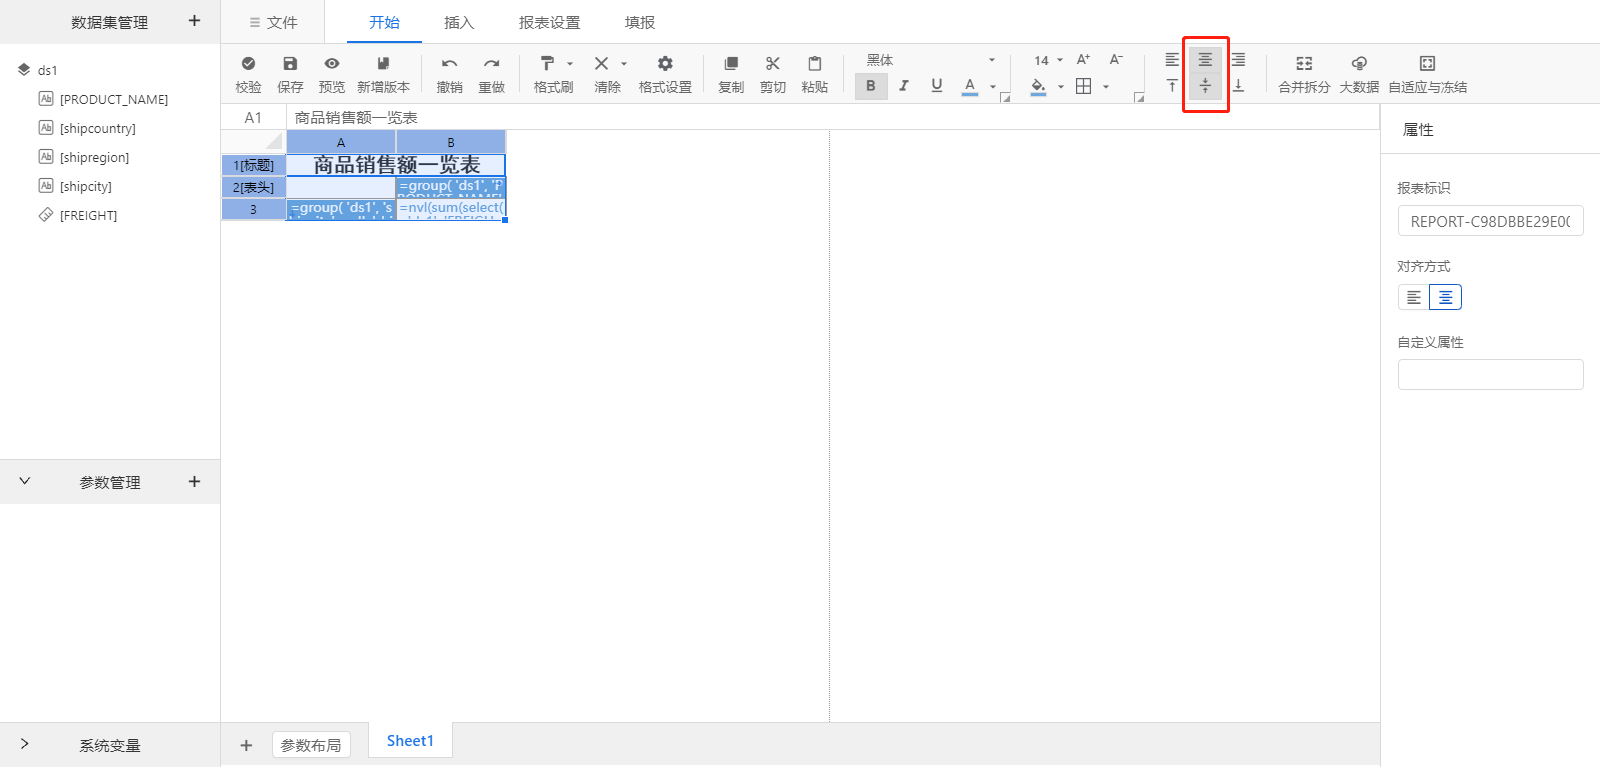Open the 报表设置 ribbon tab
The image size is (1600, 767).
(x=549, y=22)
